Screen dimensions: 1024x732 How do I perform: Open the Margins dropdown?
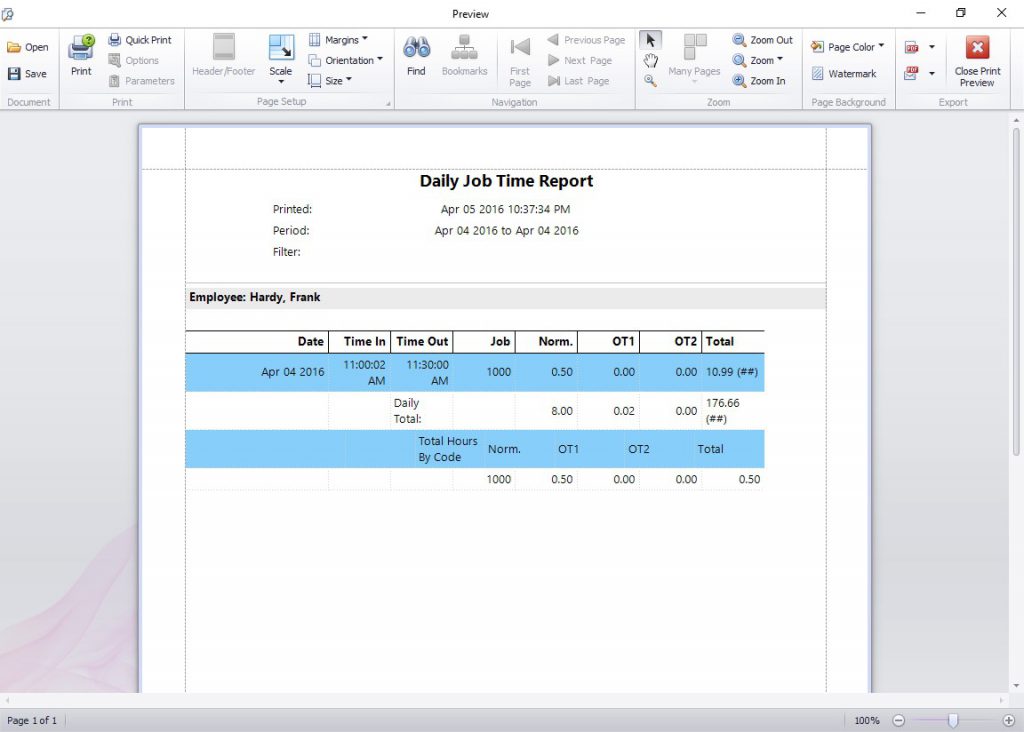pos(343,39)
